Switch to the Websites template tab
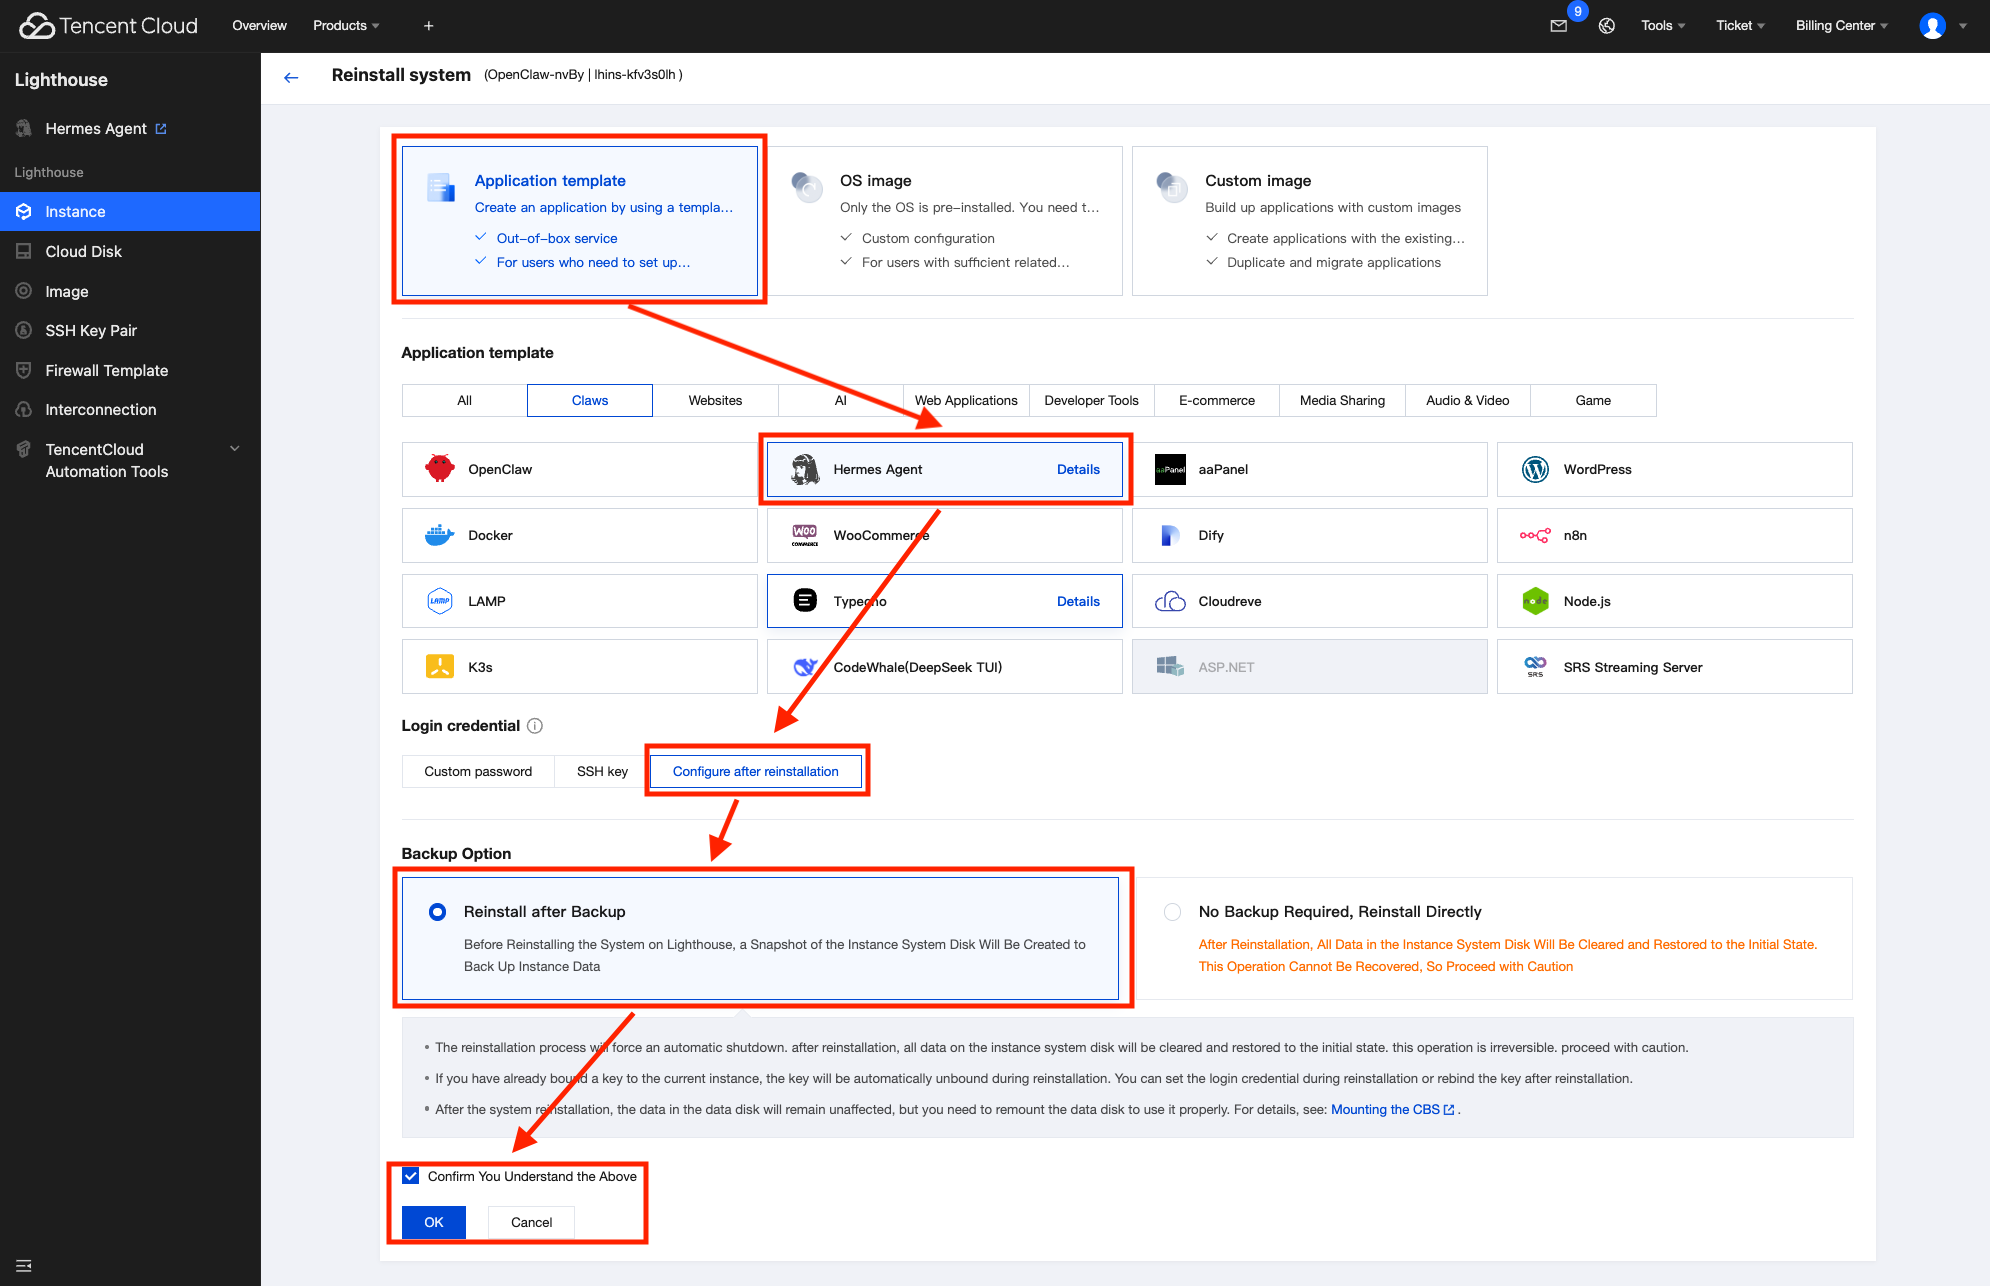The width and height of the screenshot is (1990, 1286). coord(715,400)
